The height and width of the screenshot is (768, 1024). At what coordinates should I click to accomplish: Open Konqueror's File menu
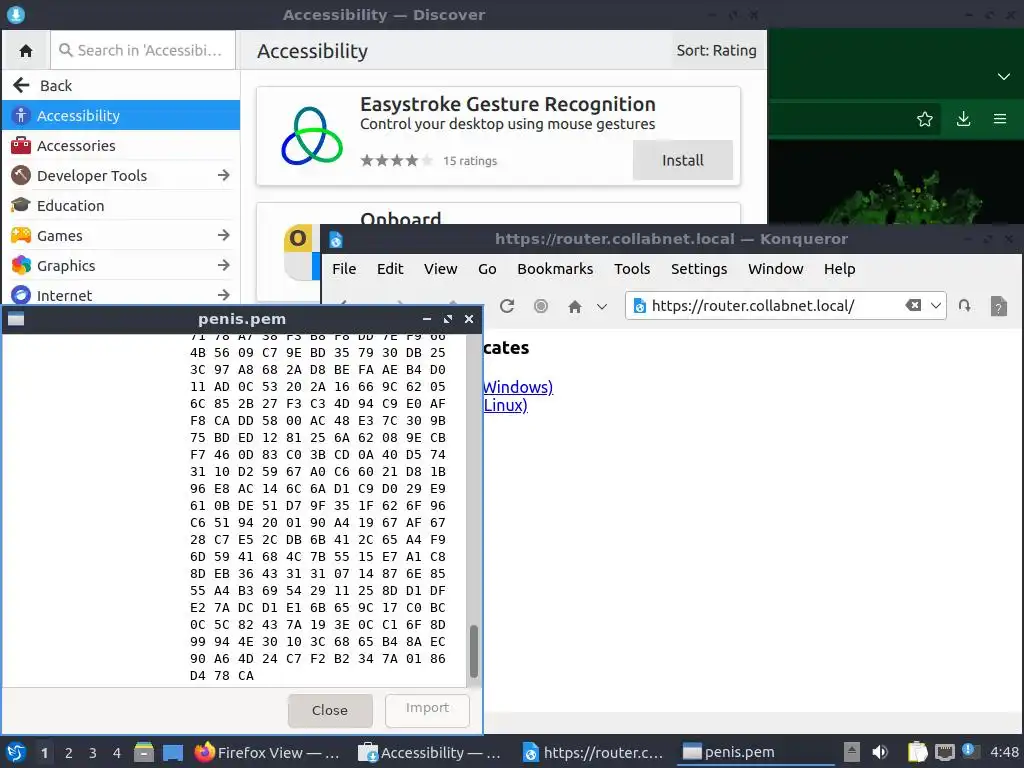pos(344,269)
